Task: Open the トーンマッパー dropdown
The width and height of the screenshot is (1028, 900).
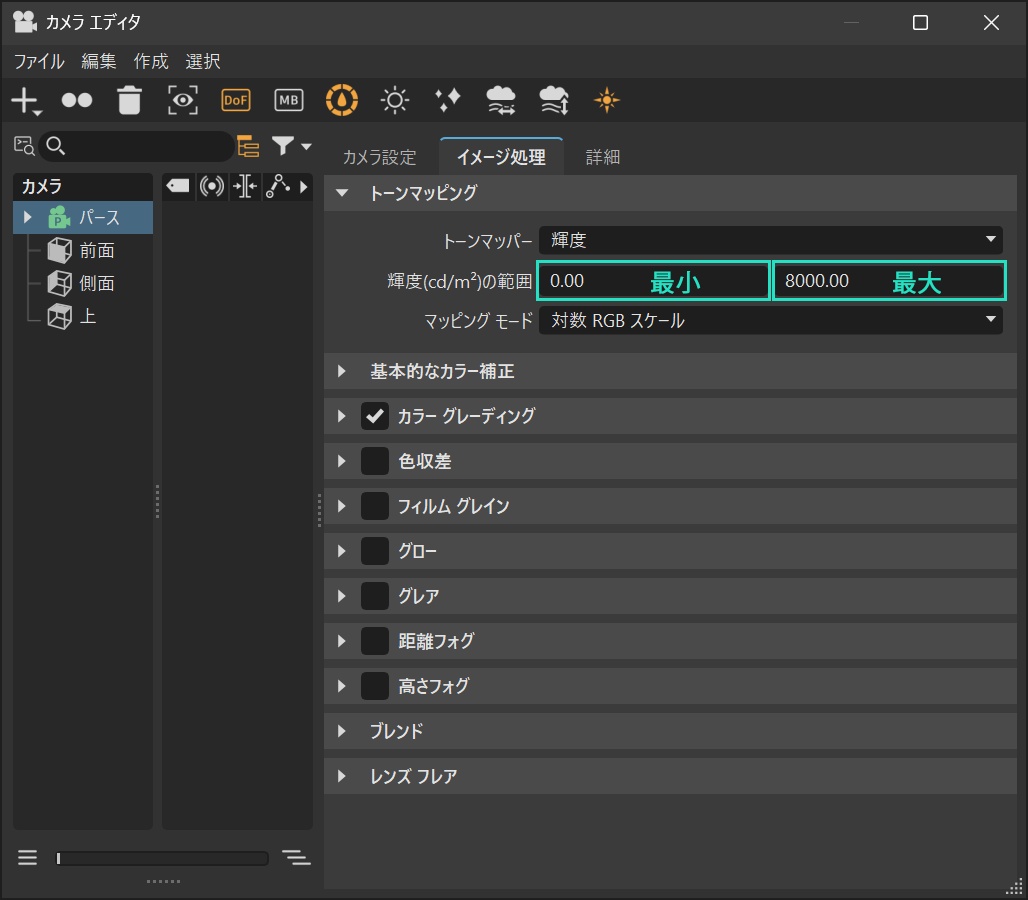Action: tap(770, 240)
